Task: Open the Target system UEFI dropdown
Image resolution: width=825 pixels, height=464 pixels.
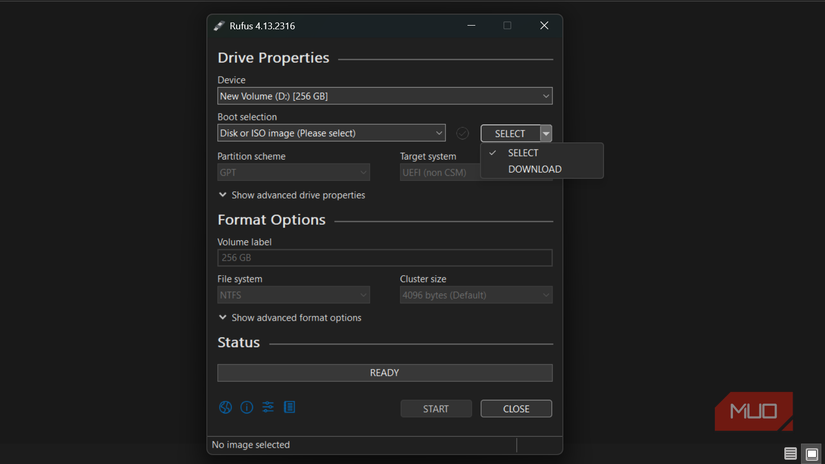Action: pyautogui.click(x=440, y=173)
